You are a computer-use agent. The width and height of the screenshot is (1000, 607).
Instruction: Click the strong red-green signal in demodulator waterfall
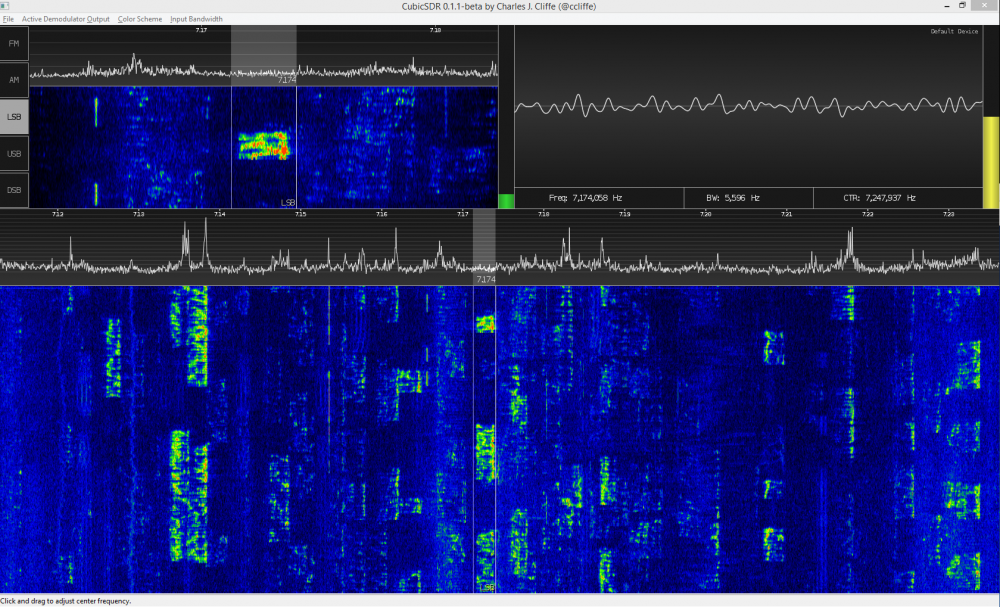pos(264,145)
